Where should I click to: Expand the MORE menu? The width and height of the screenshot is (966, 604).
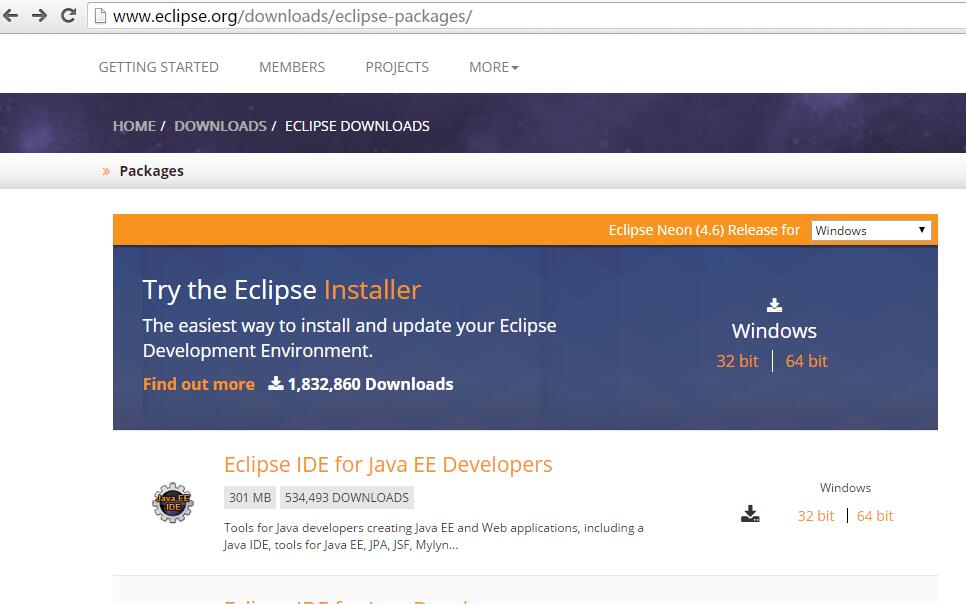[x=493, y=67]
